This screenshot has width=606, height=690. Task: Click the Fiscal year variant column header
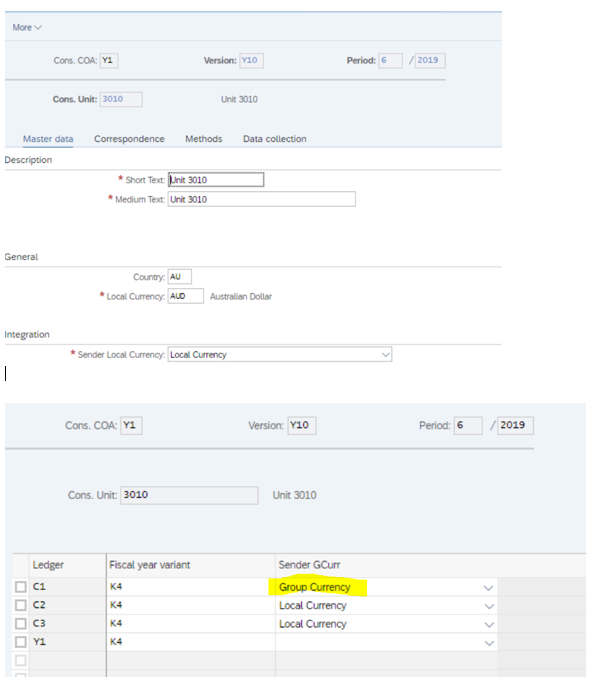click(191, 565)
